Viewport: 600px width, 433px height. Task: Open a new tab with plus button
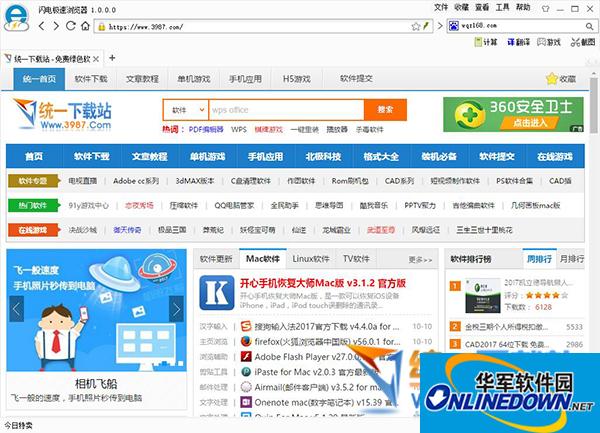(x=112, y=58)
